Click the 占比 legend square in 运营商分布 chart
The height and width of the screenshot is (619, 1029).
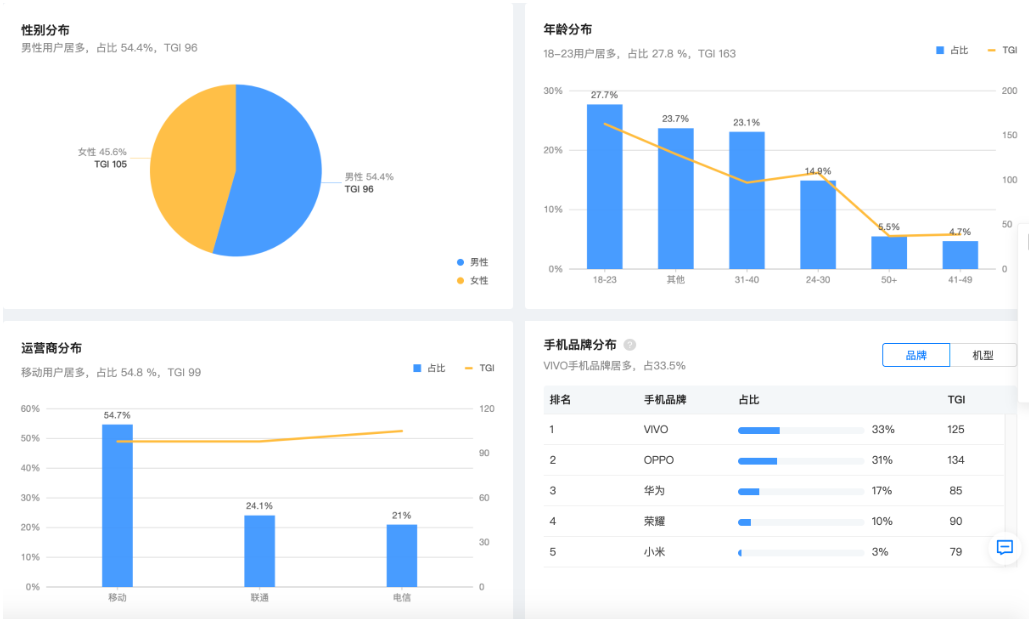click(x=417, y=368)
